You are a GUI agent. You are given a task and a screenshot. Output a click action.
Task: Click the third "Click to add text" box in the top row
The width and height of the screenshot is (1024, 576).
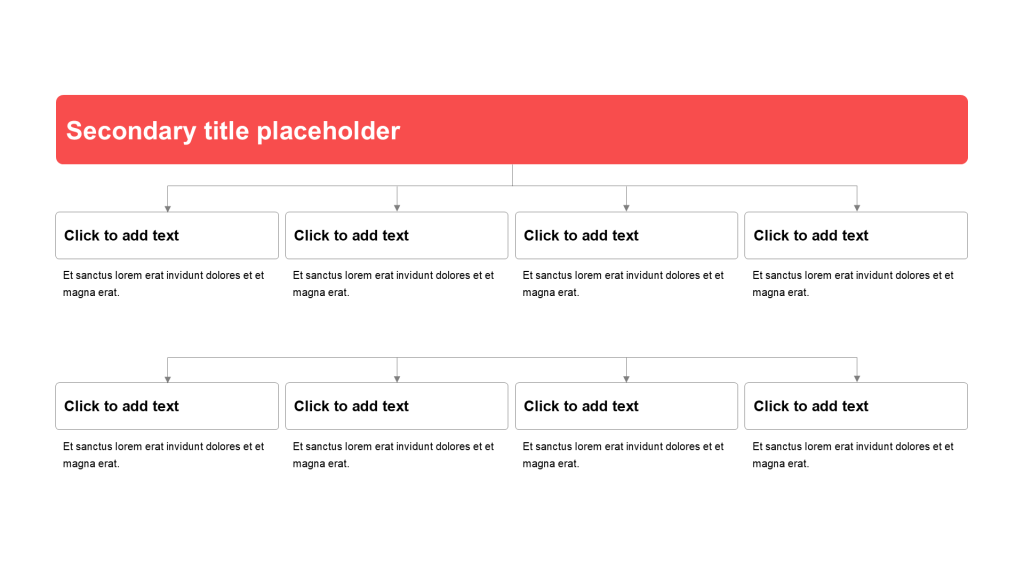626,236
